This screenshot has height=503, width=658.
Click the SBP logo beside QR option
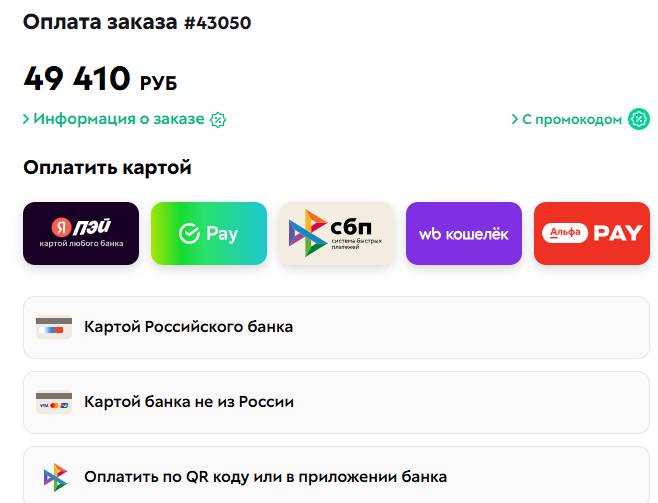tap(54, 477)
